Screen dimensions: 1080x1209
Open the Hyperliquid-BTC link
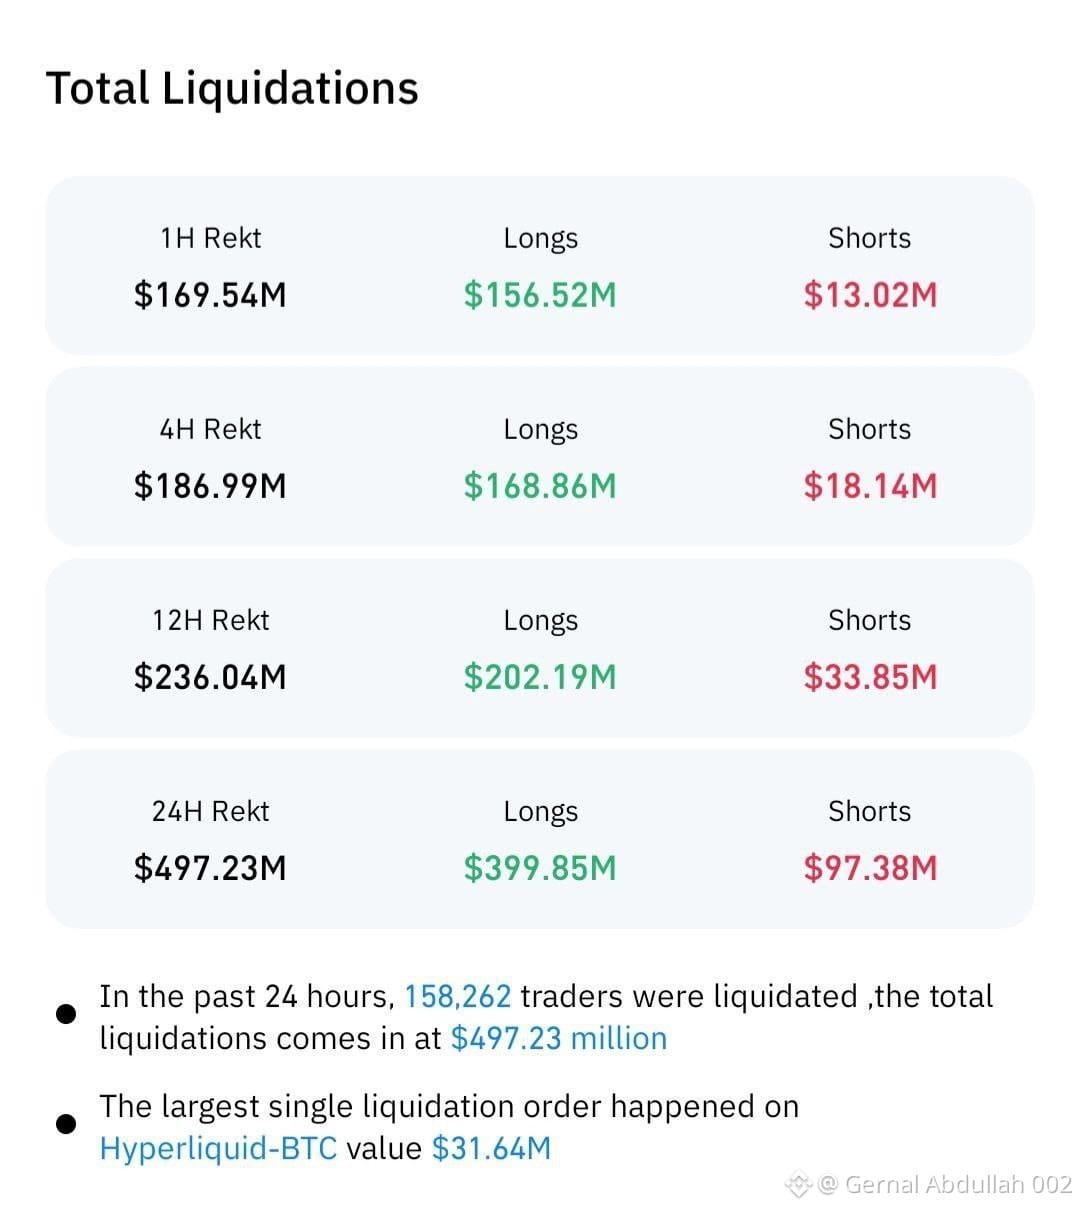[218, 1148]
